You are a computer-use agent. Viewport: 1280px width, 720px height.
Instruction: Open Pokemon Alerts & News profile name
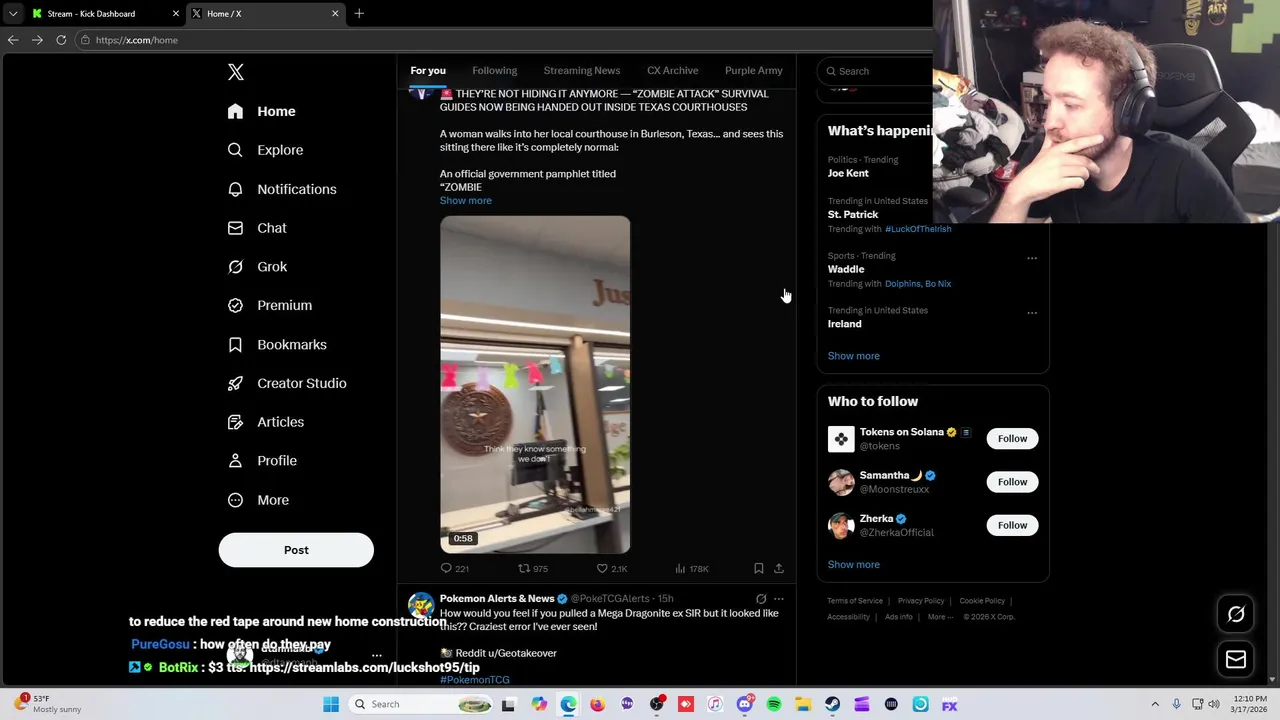tap(497, 599)
